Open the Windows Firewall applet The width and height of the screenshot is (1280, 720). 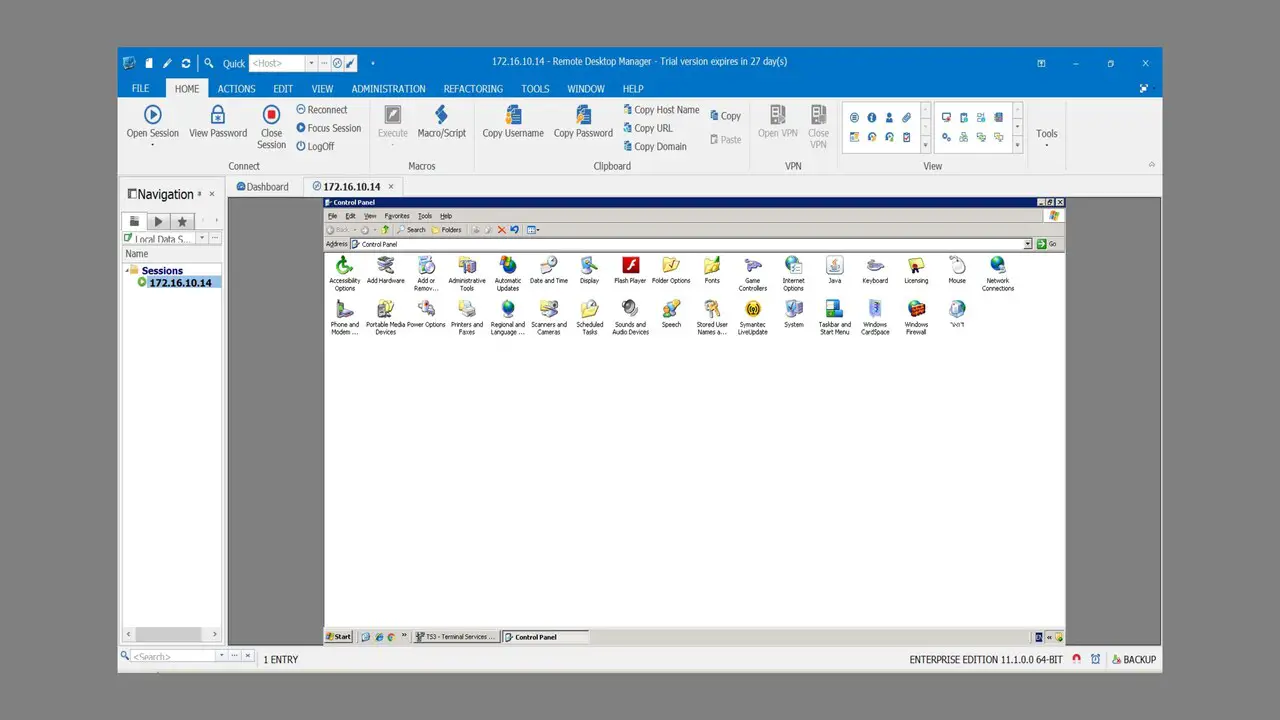click(916, 317)
